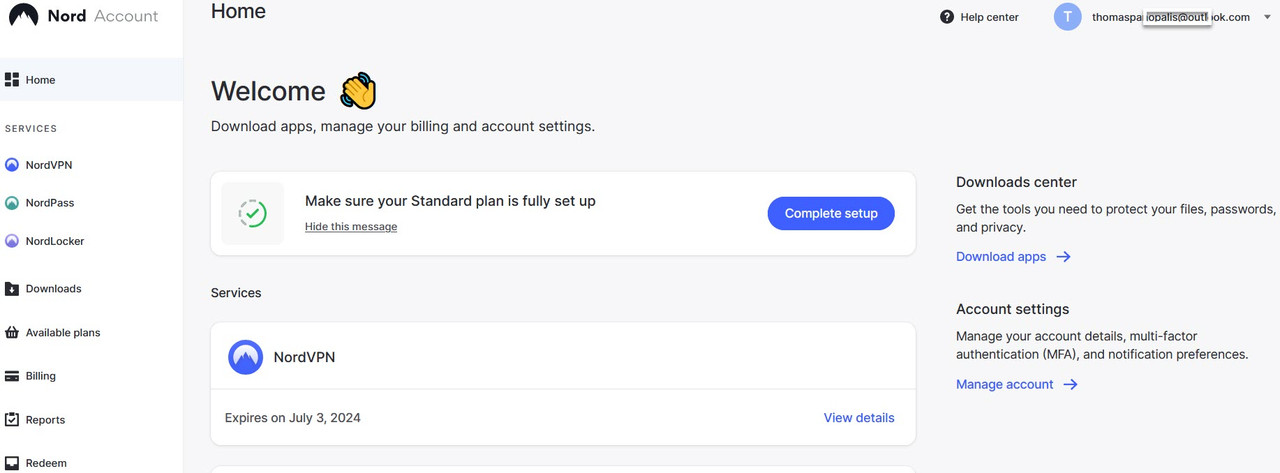Screen dimensions: 1280x473
Task: Click the Reports clipboard icon
Action: 12,420
